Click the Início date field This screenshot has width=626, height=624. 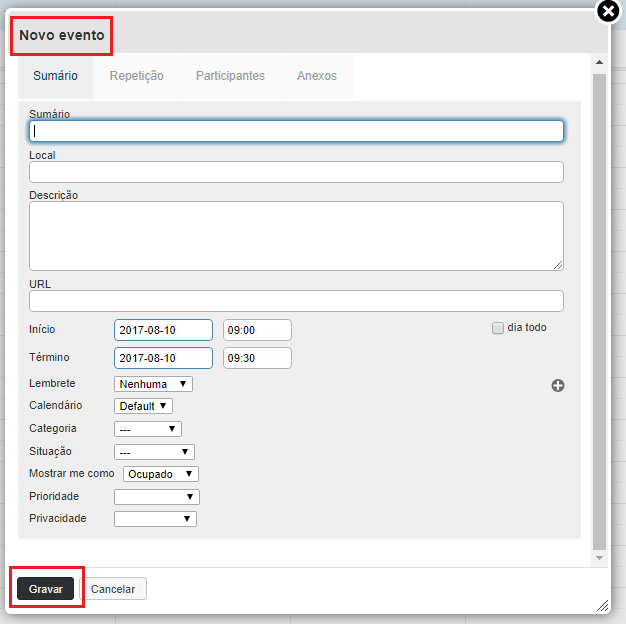[x=164, y=330]
